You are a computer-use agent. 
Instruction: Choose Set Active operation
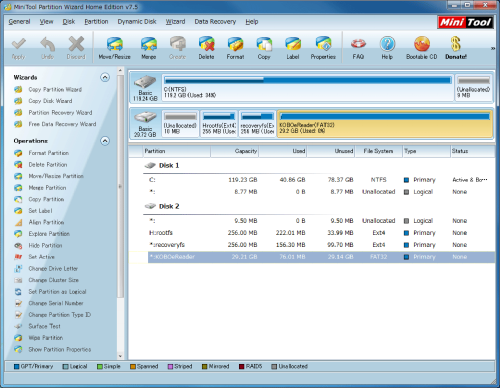pos(41,257)
